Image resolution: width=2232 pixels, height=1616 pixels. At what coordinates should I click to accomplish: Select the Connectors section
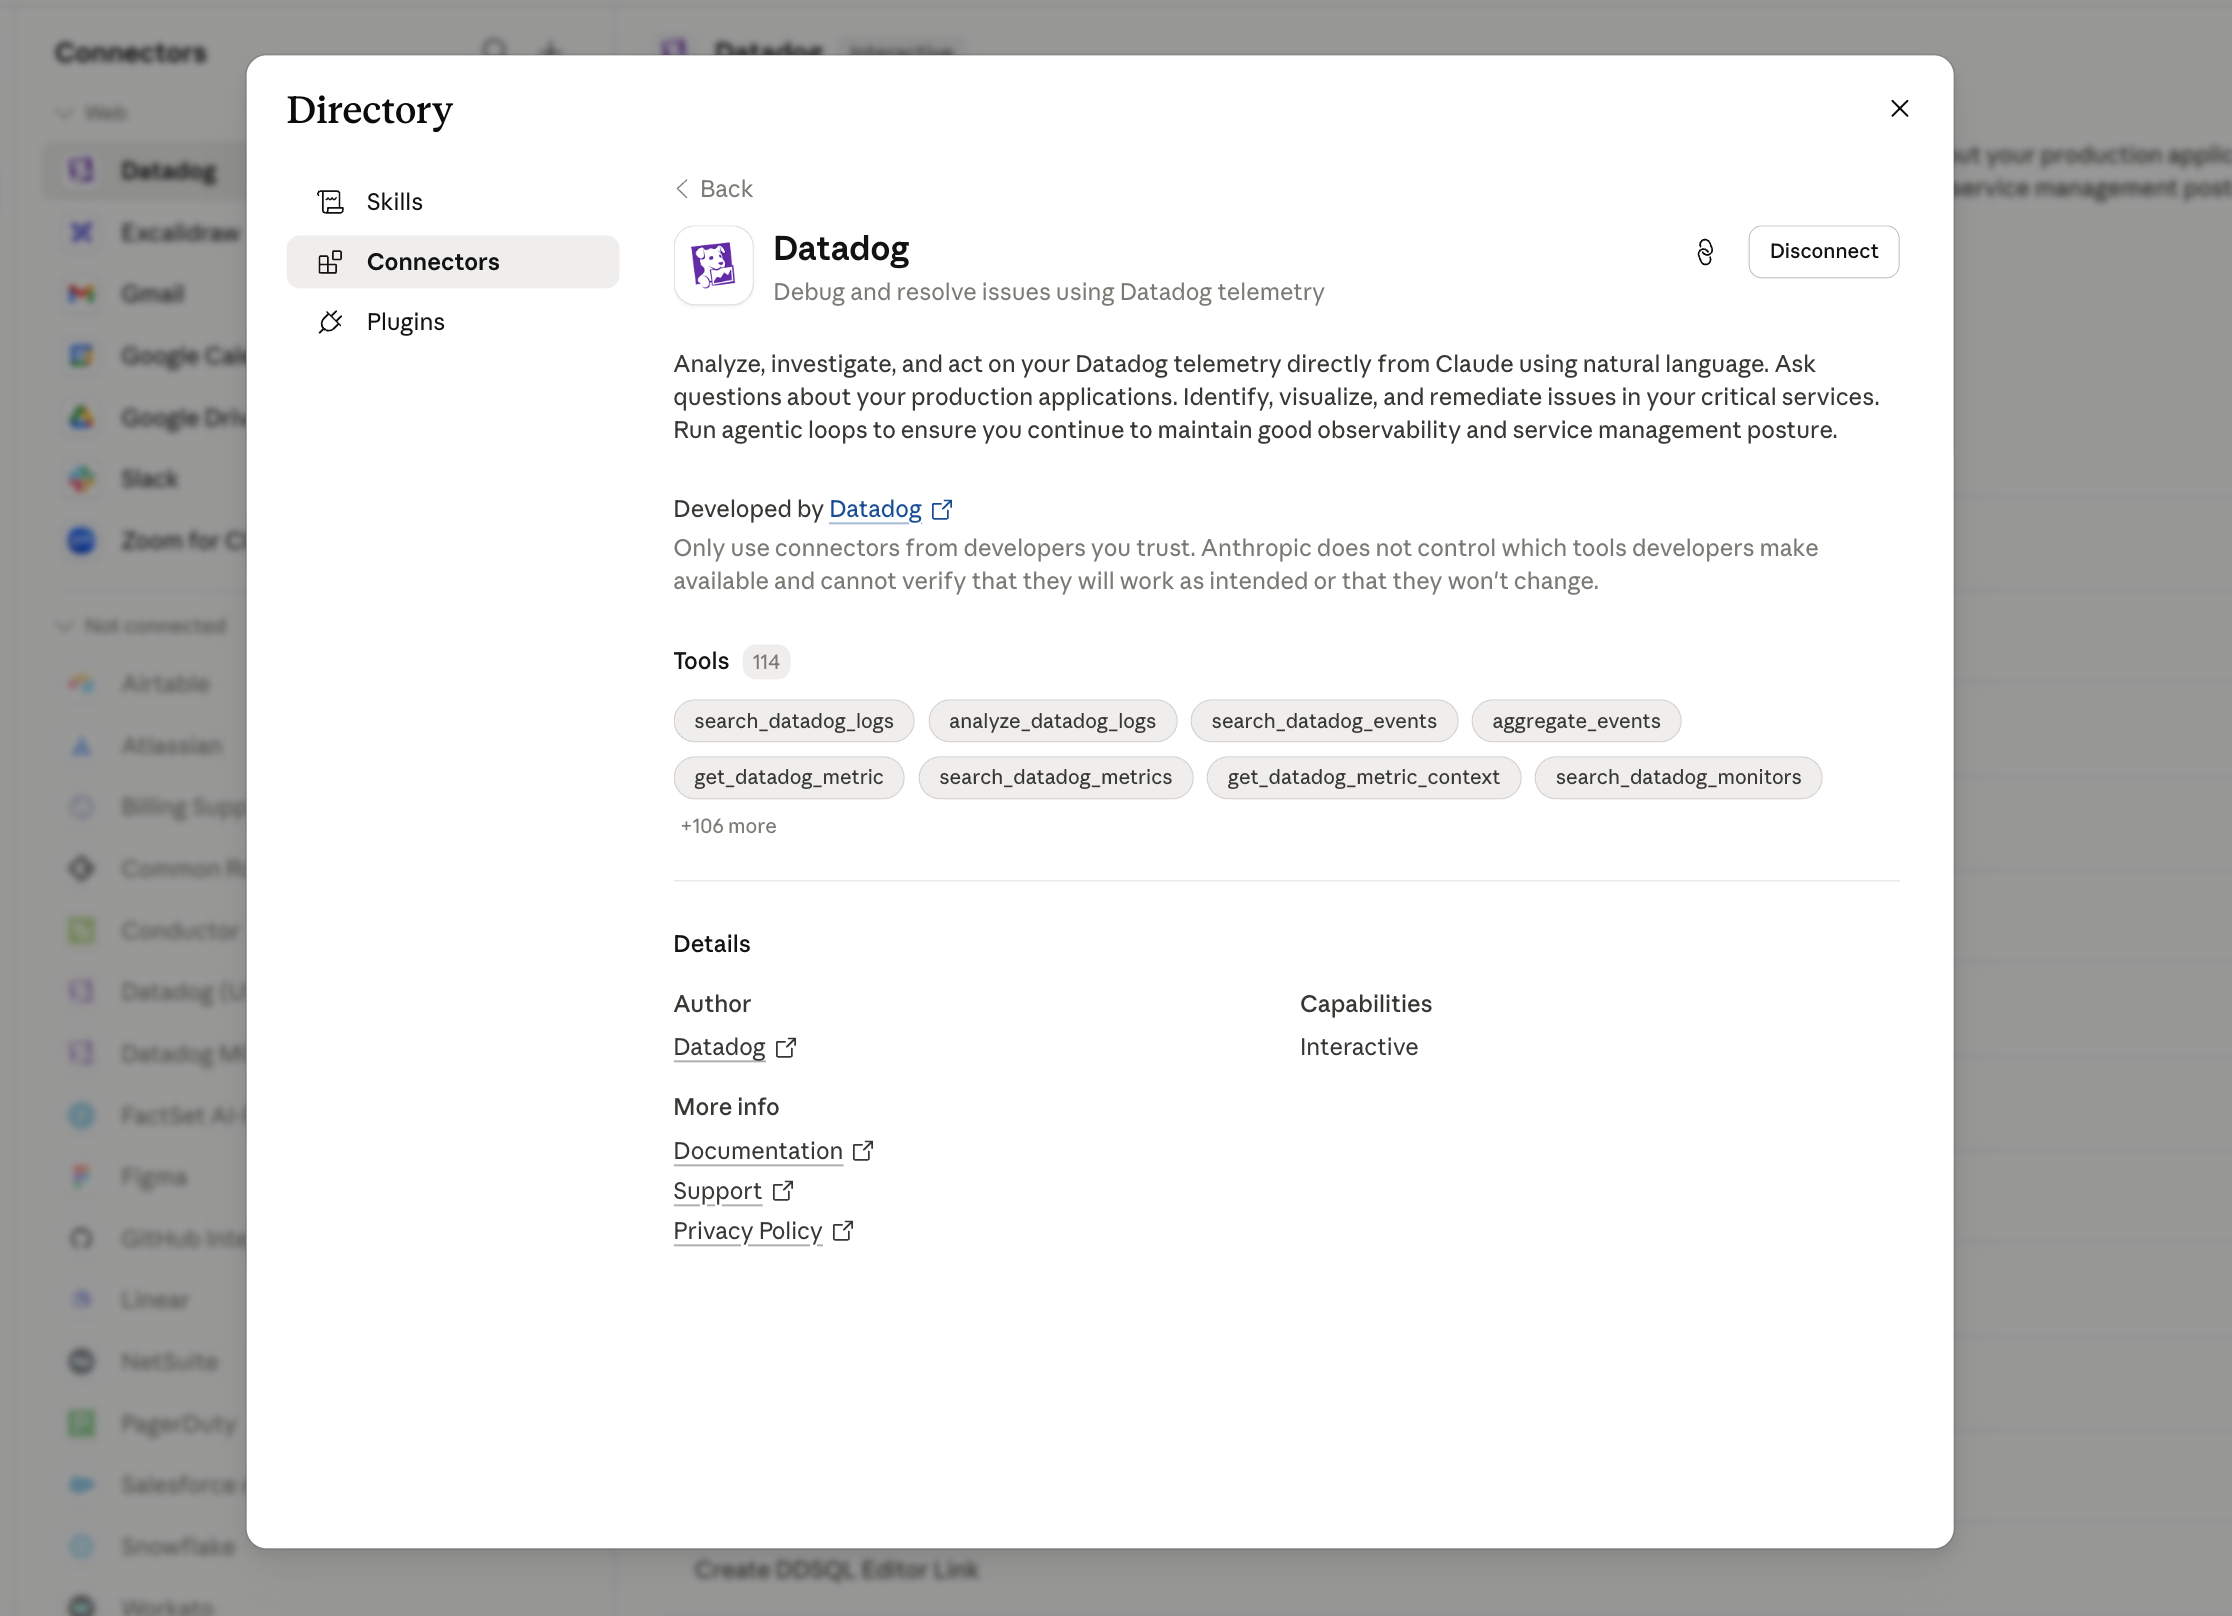pos(452,262)
